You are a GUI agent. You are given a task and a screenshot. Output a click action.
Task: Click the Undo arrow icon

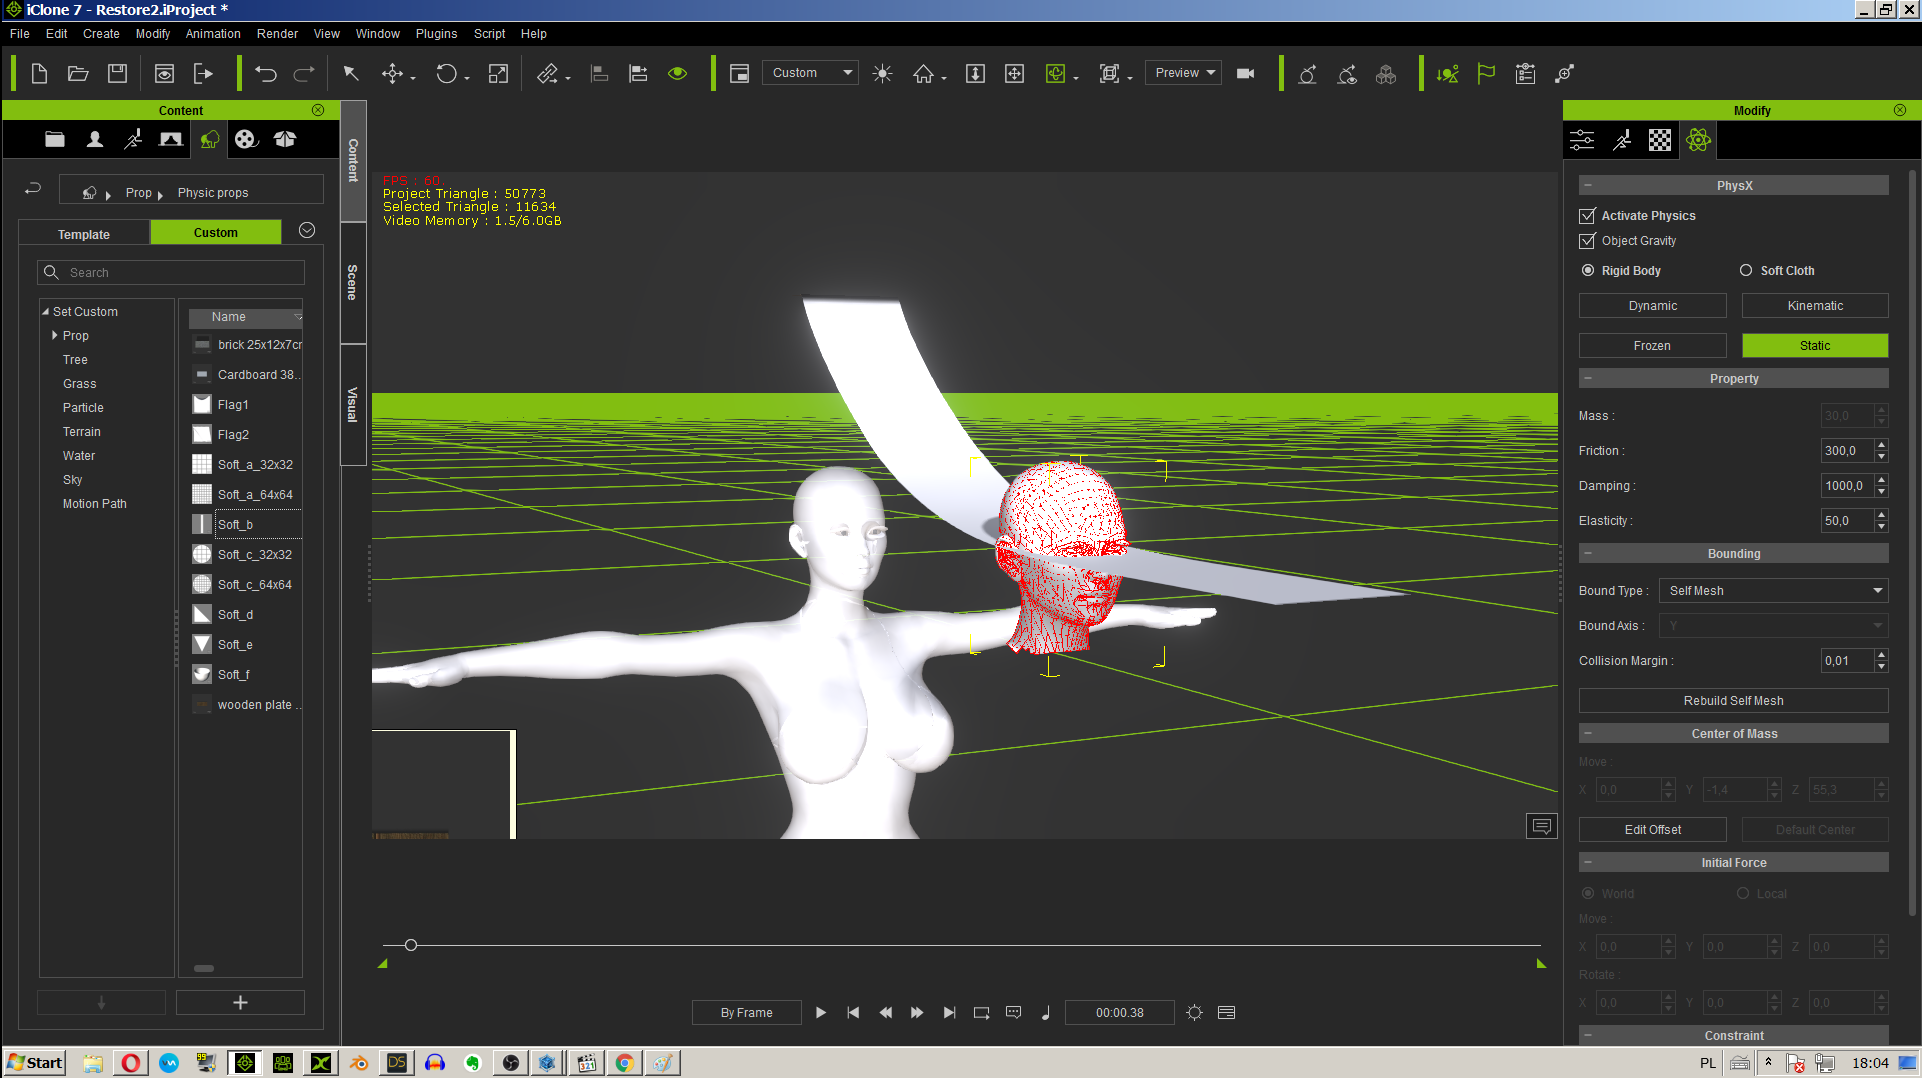coord(265,73)
